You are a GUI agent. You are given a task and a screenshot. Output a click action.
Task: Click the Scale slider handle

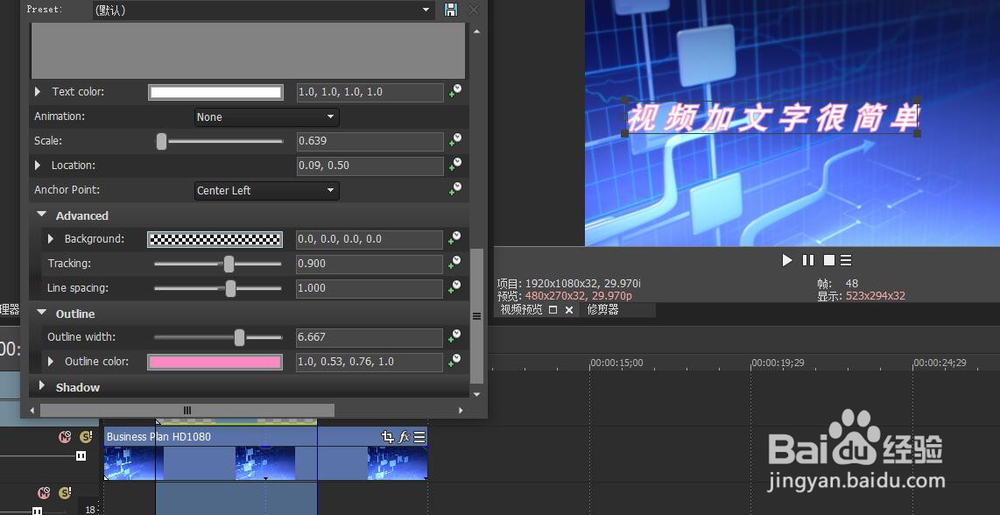click(161, 141)
